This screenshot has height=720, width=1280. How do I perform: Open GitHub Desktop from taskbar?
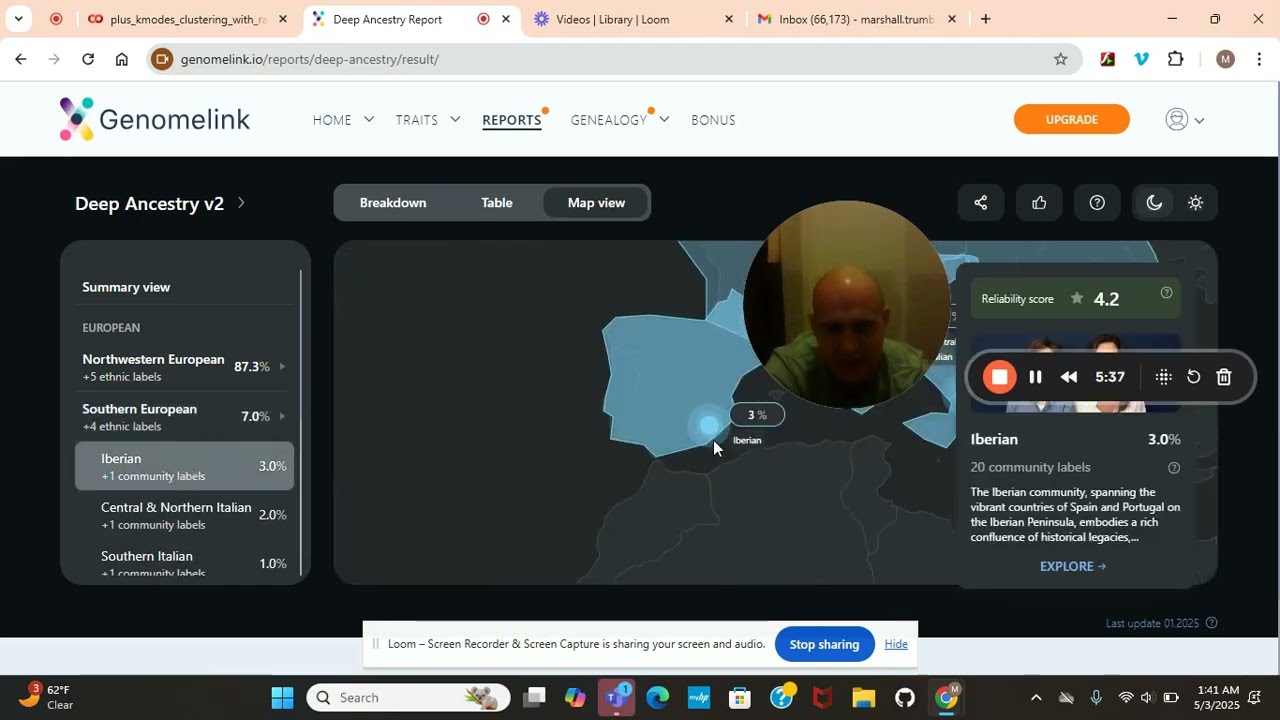pyautogui.click(x=905, y=697)
